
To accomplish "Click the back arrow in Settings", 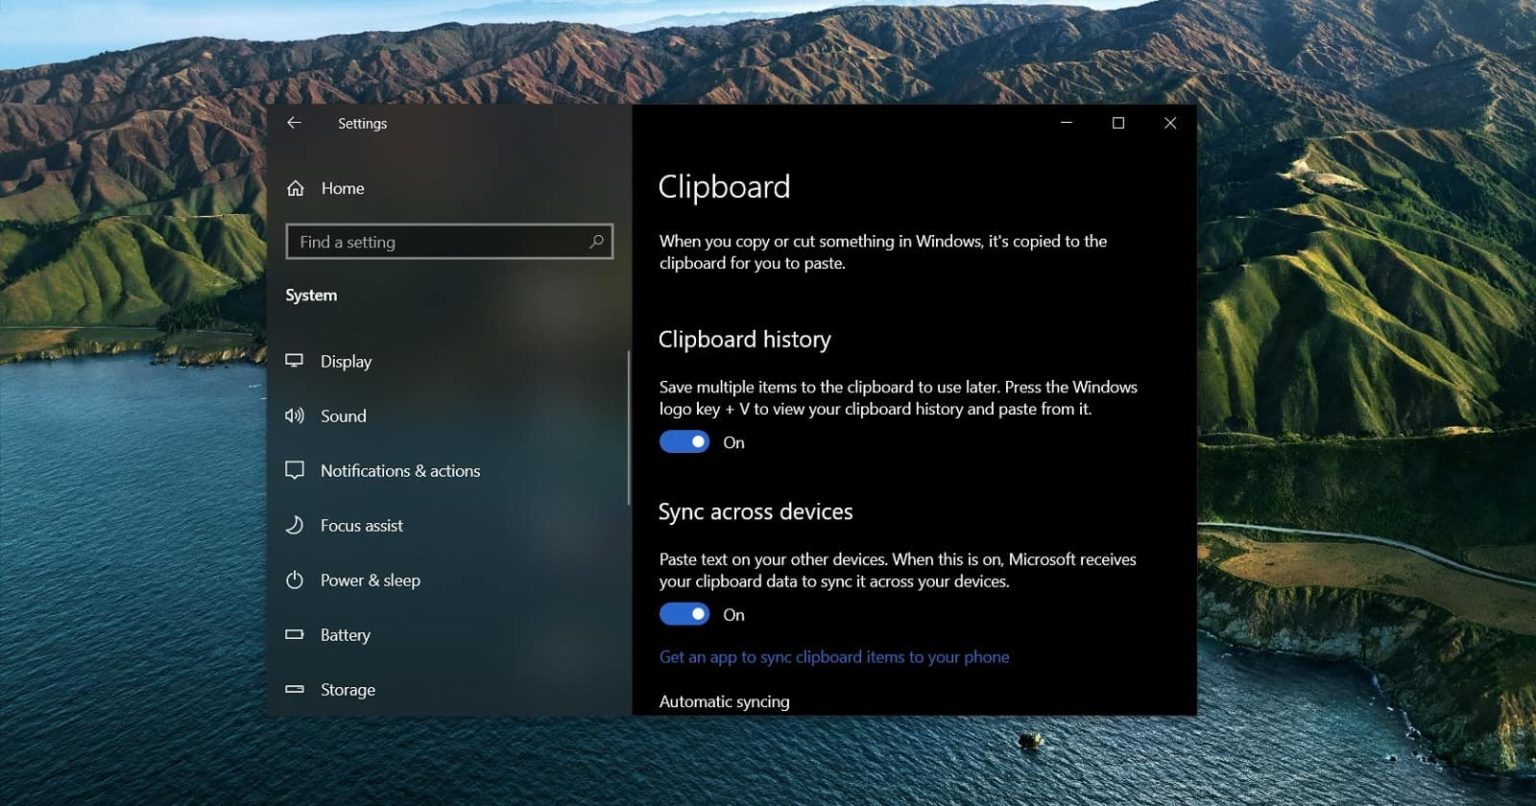I will tap(294, 123).
